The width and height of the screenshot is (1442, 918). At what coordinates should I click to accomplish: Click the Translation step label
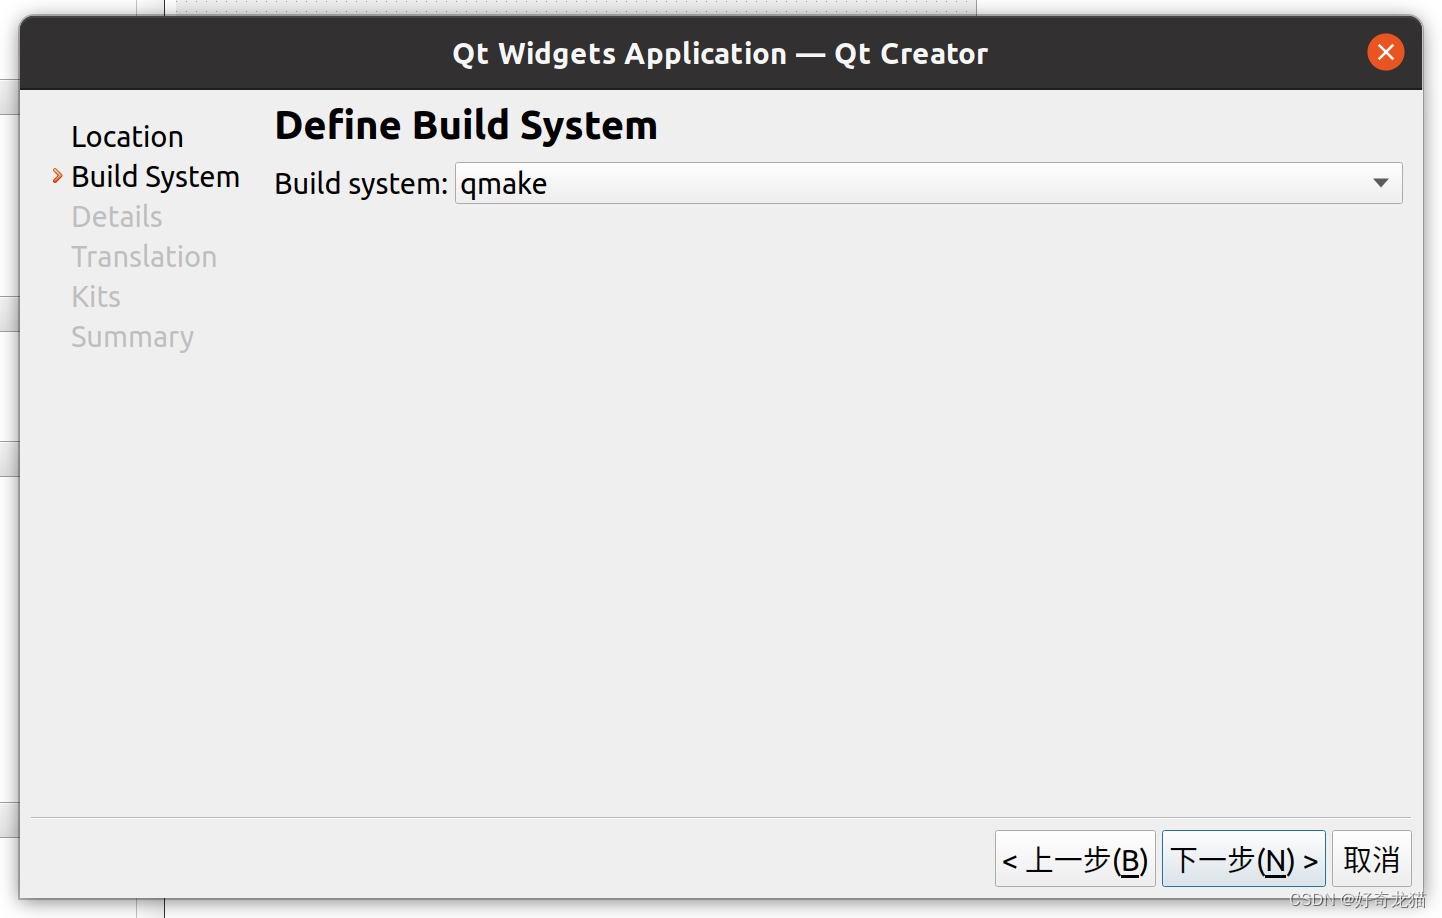(x=144, y=257)
